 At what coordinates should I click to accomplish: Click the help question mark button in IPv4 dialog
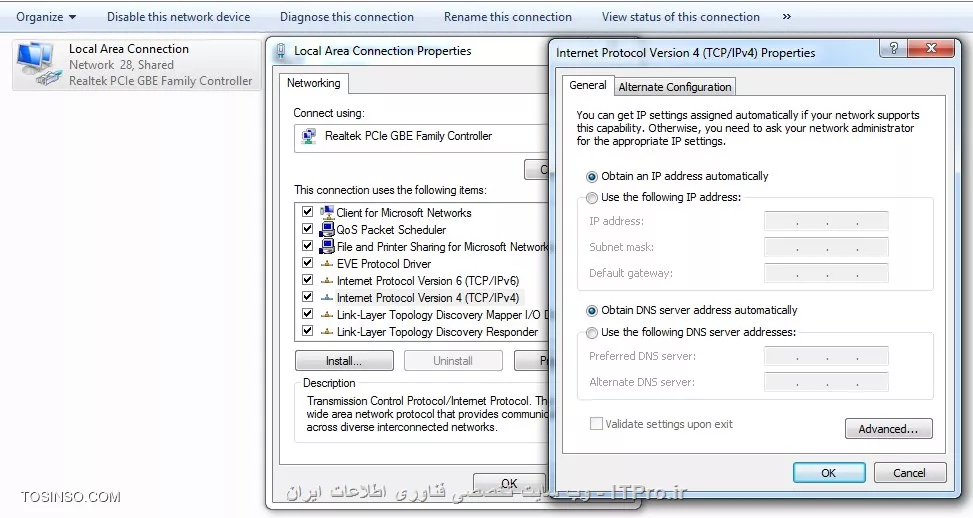pyautogui.click(x=894, y=48)
